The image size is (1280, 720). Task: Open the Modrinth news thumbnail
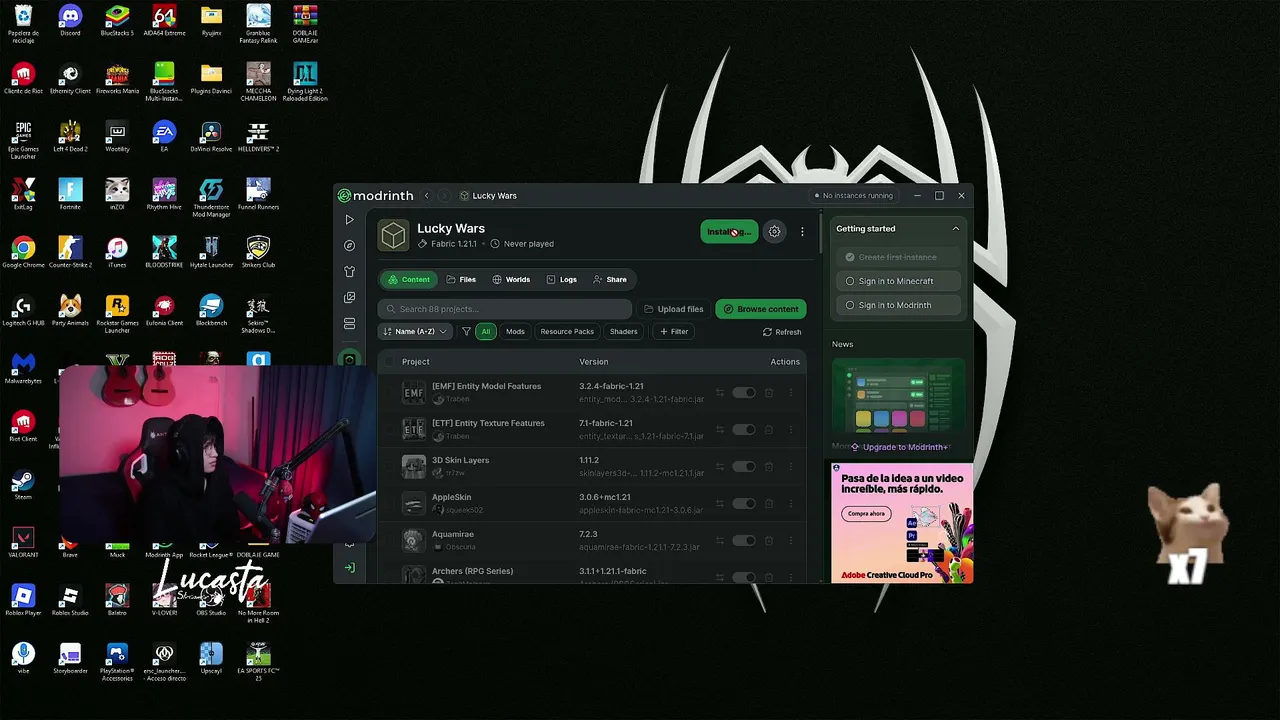click(898, 397)
